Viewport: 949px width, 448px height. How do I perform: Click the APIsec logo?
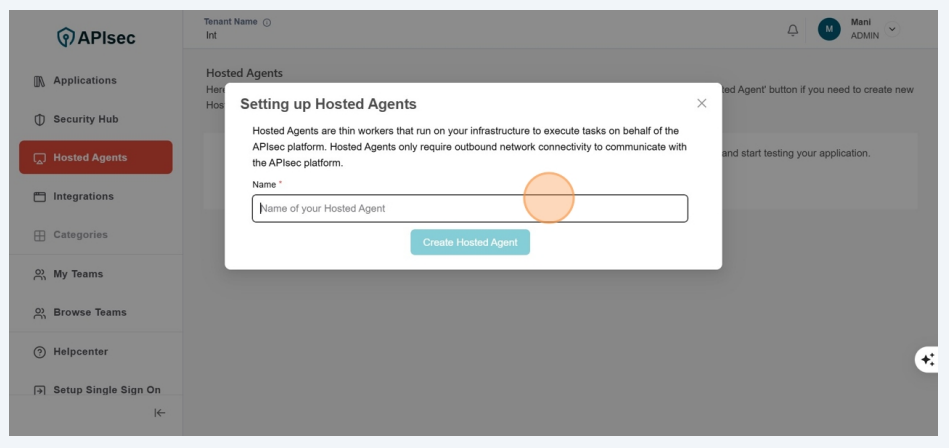[x=97, y=38]
